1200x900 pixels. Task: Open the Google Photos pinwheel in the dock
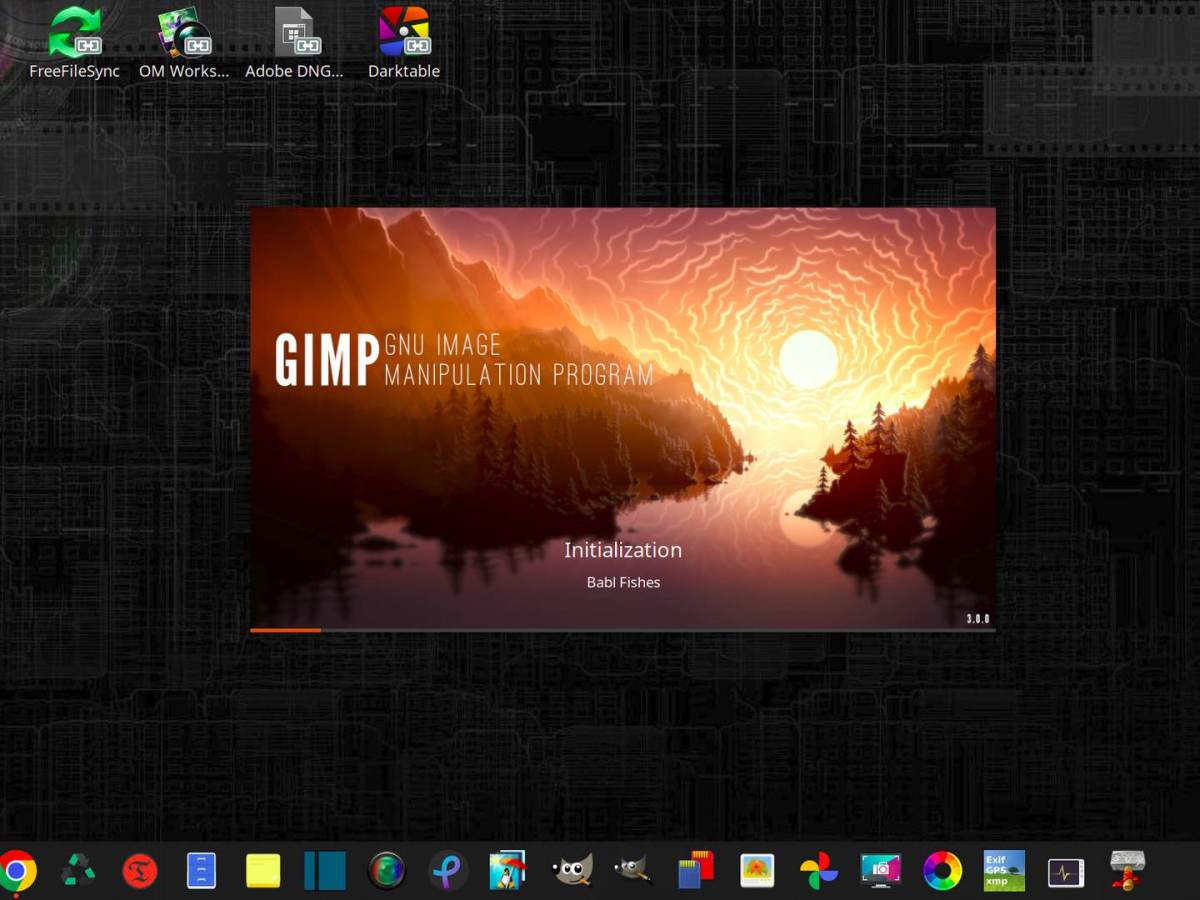coord(819,871)
